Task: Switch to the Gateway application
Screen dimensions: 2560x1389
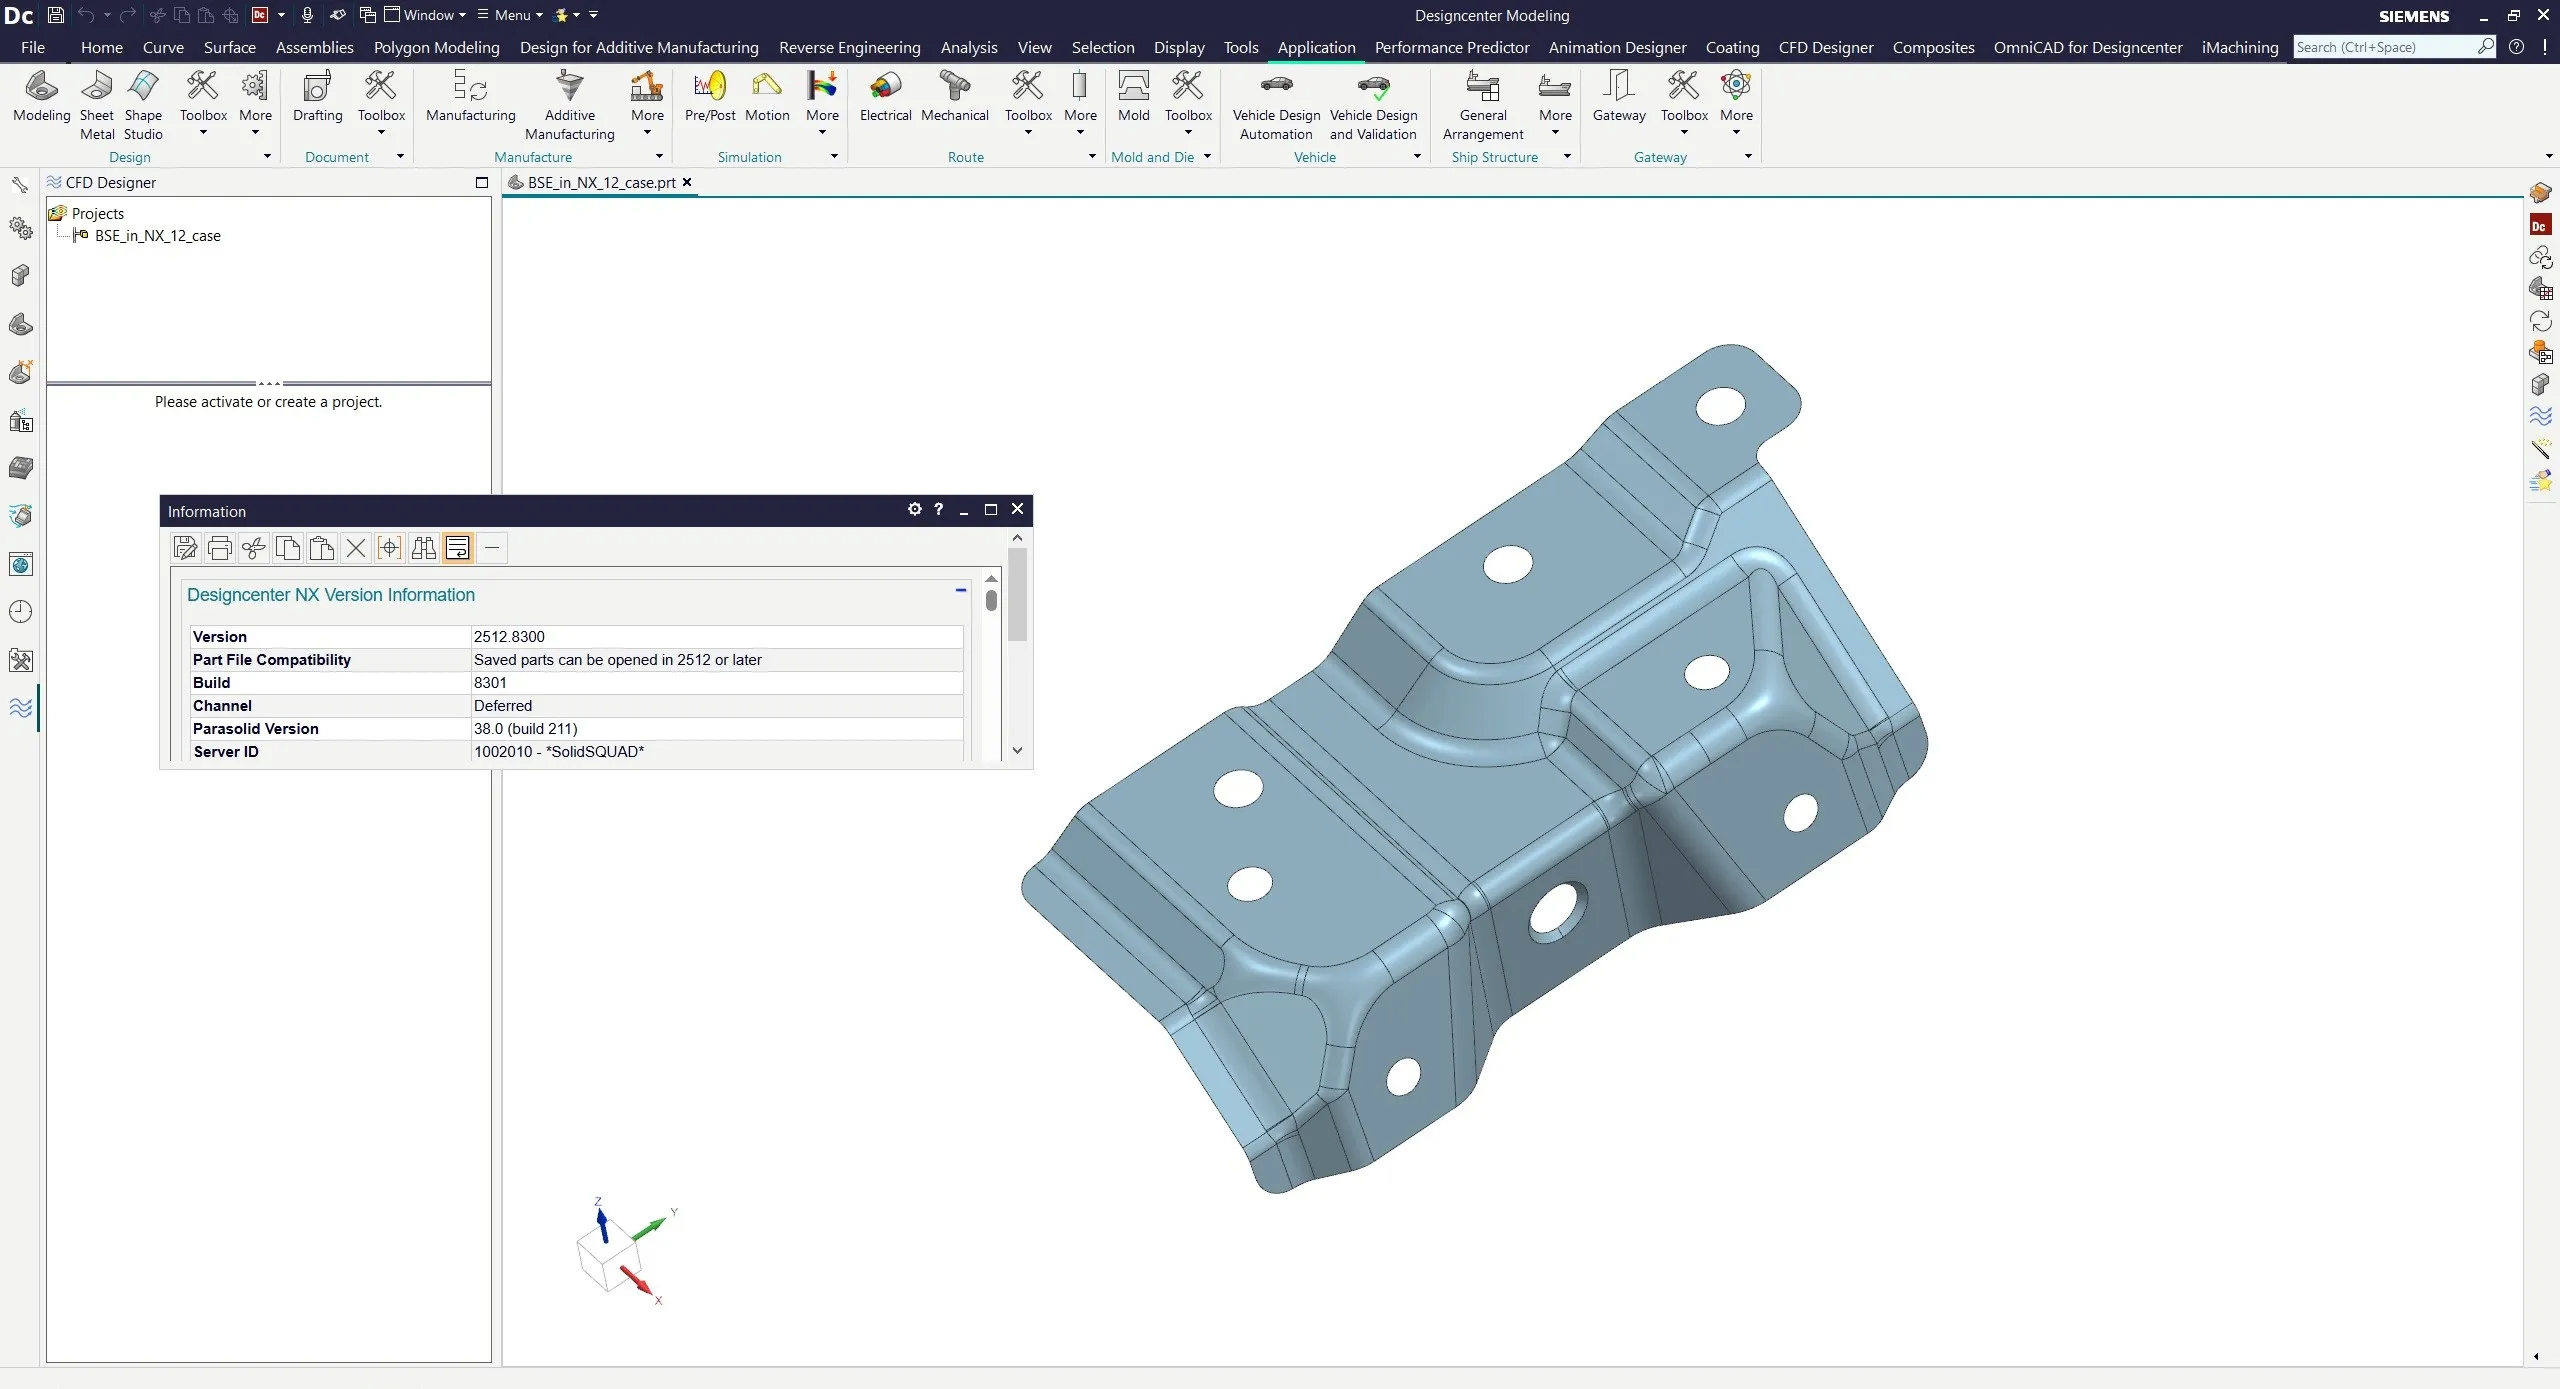Action: point(1618,97)
